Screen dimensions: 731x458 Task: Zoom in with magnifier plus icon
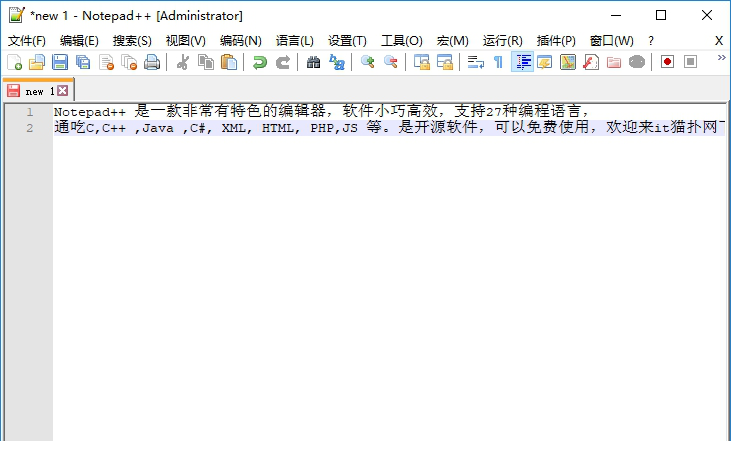(367, 62)
